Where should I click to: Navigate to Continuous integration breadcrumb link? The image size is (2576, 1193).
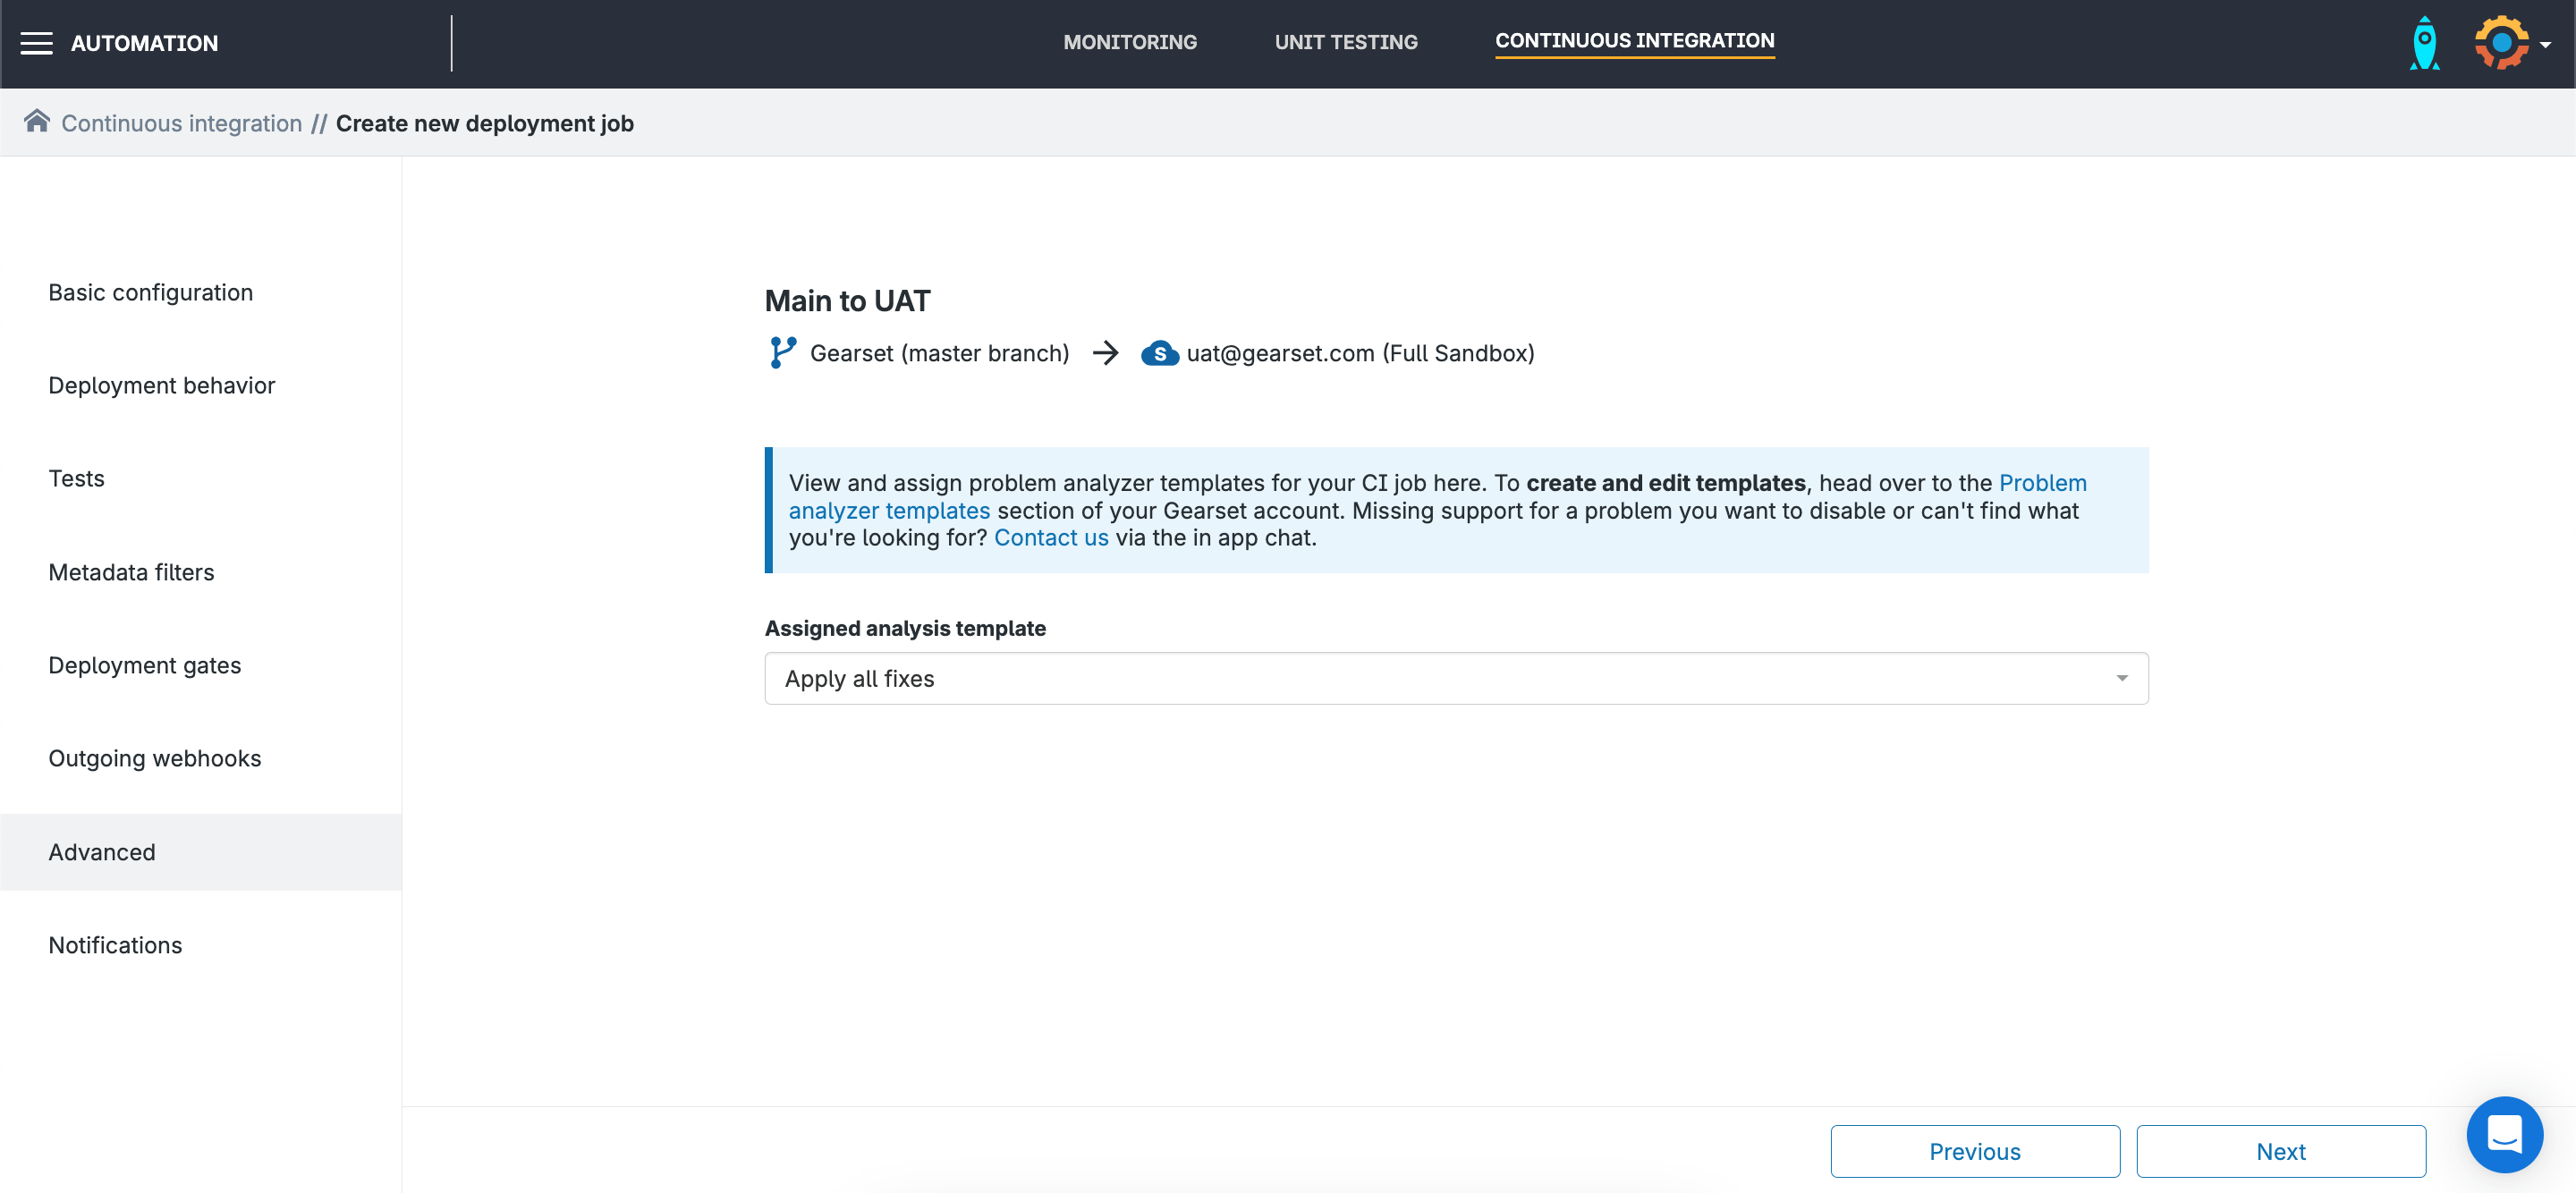click(x=181, y=123)
